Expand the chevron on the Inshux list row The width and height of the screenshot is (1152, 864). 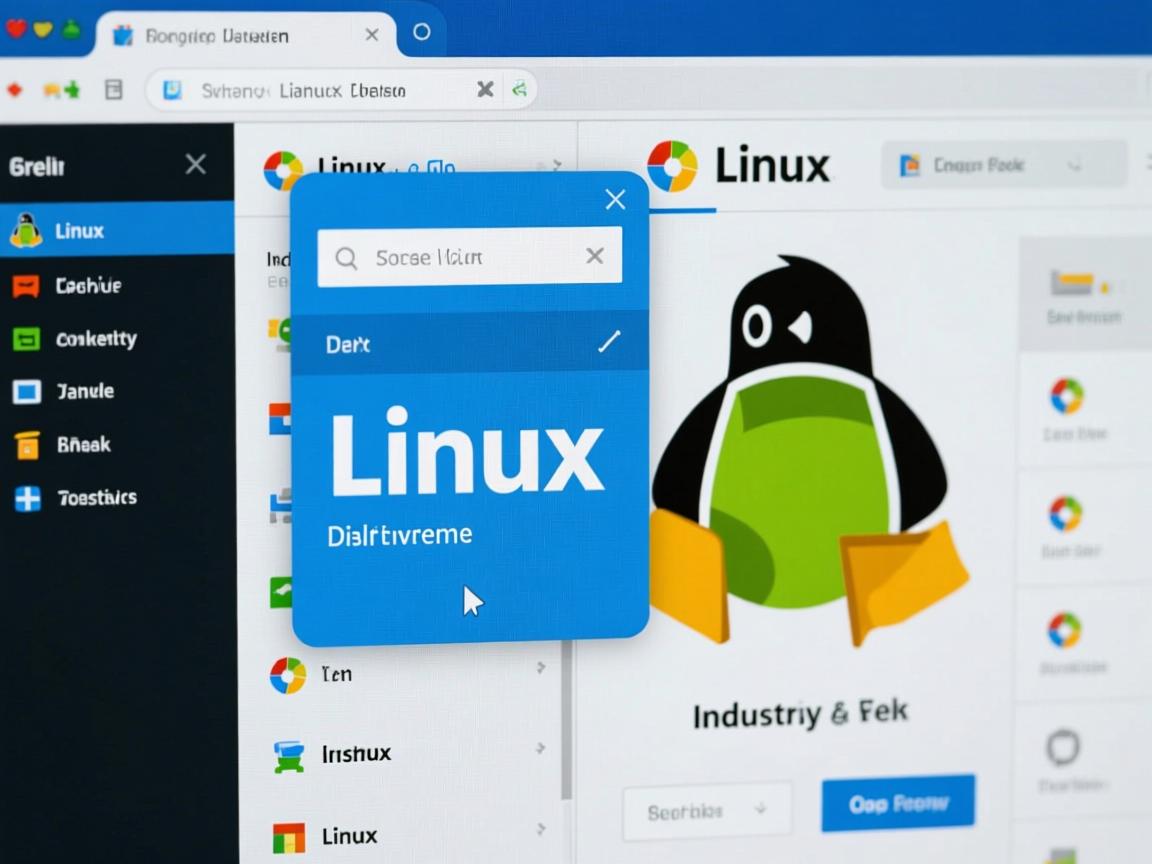[x=542, y=749]
